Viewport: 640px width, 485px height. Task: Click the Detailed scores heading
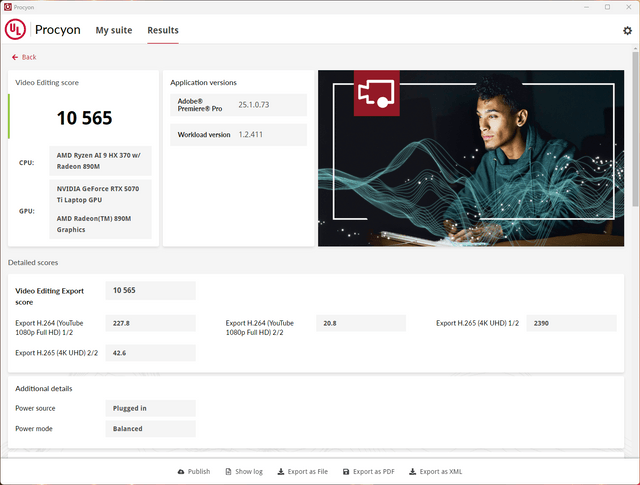(33, 263)
